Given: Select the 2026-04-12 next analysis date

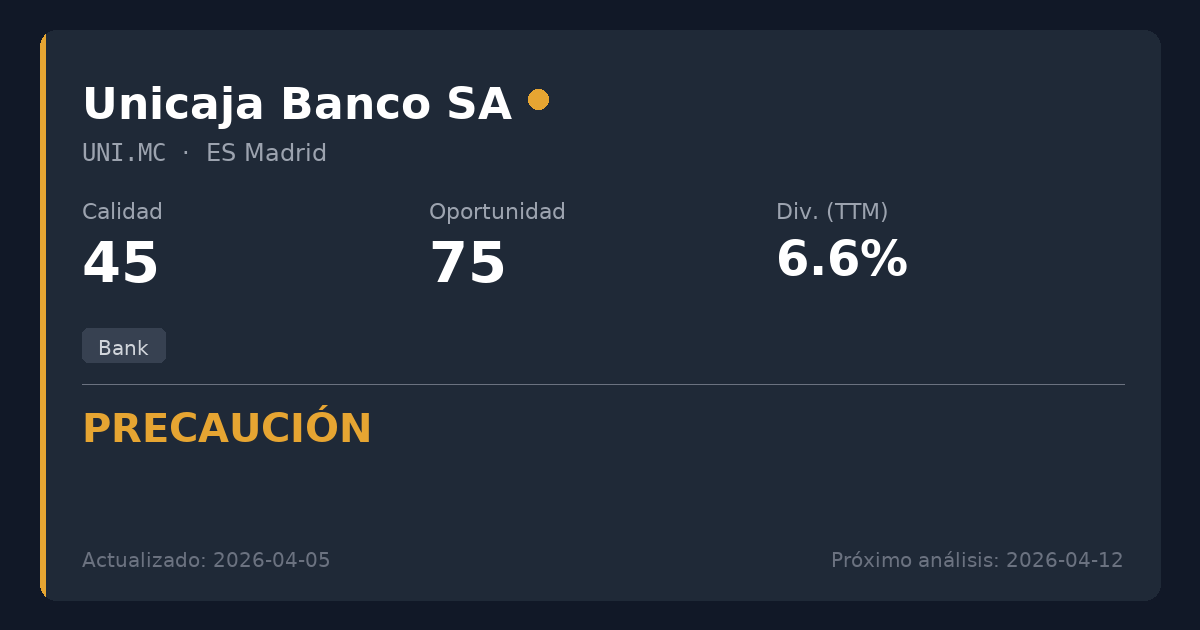Looking at the screenshot, I should tap(1065, 560).
